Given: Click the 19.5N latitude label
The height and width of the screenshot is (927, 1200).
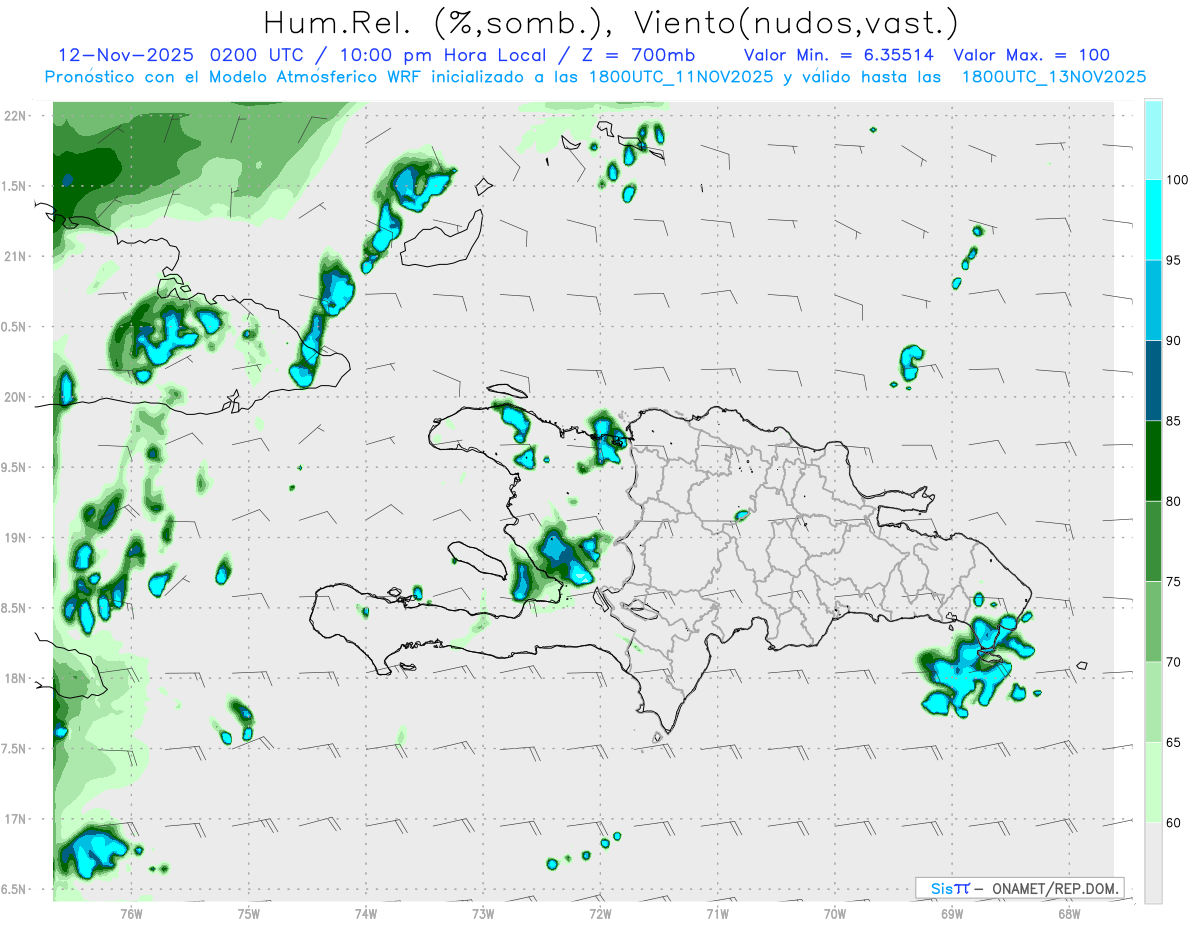Looking at the screenshot, I should (14, 468).
